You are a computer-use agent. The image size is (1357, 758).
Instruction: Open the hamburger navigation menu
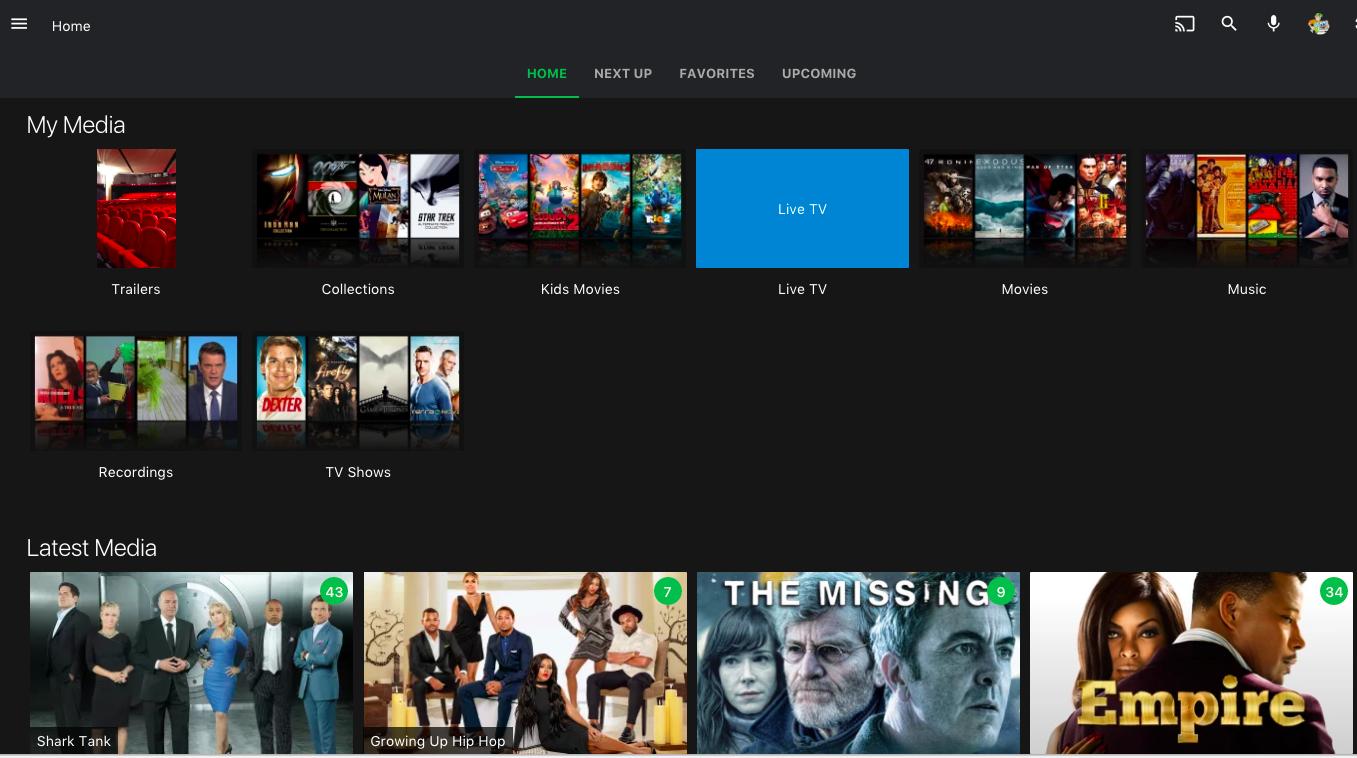(19, 25)
